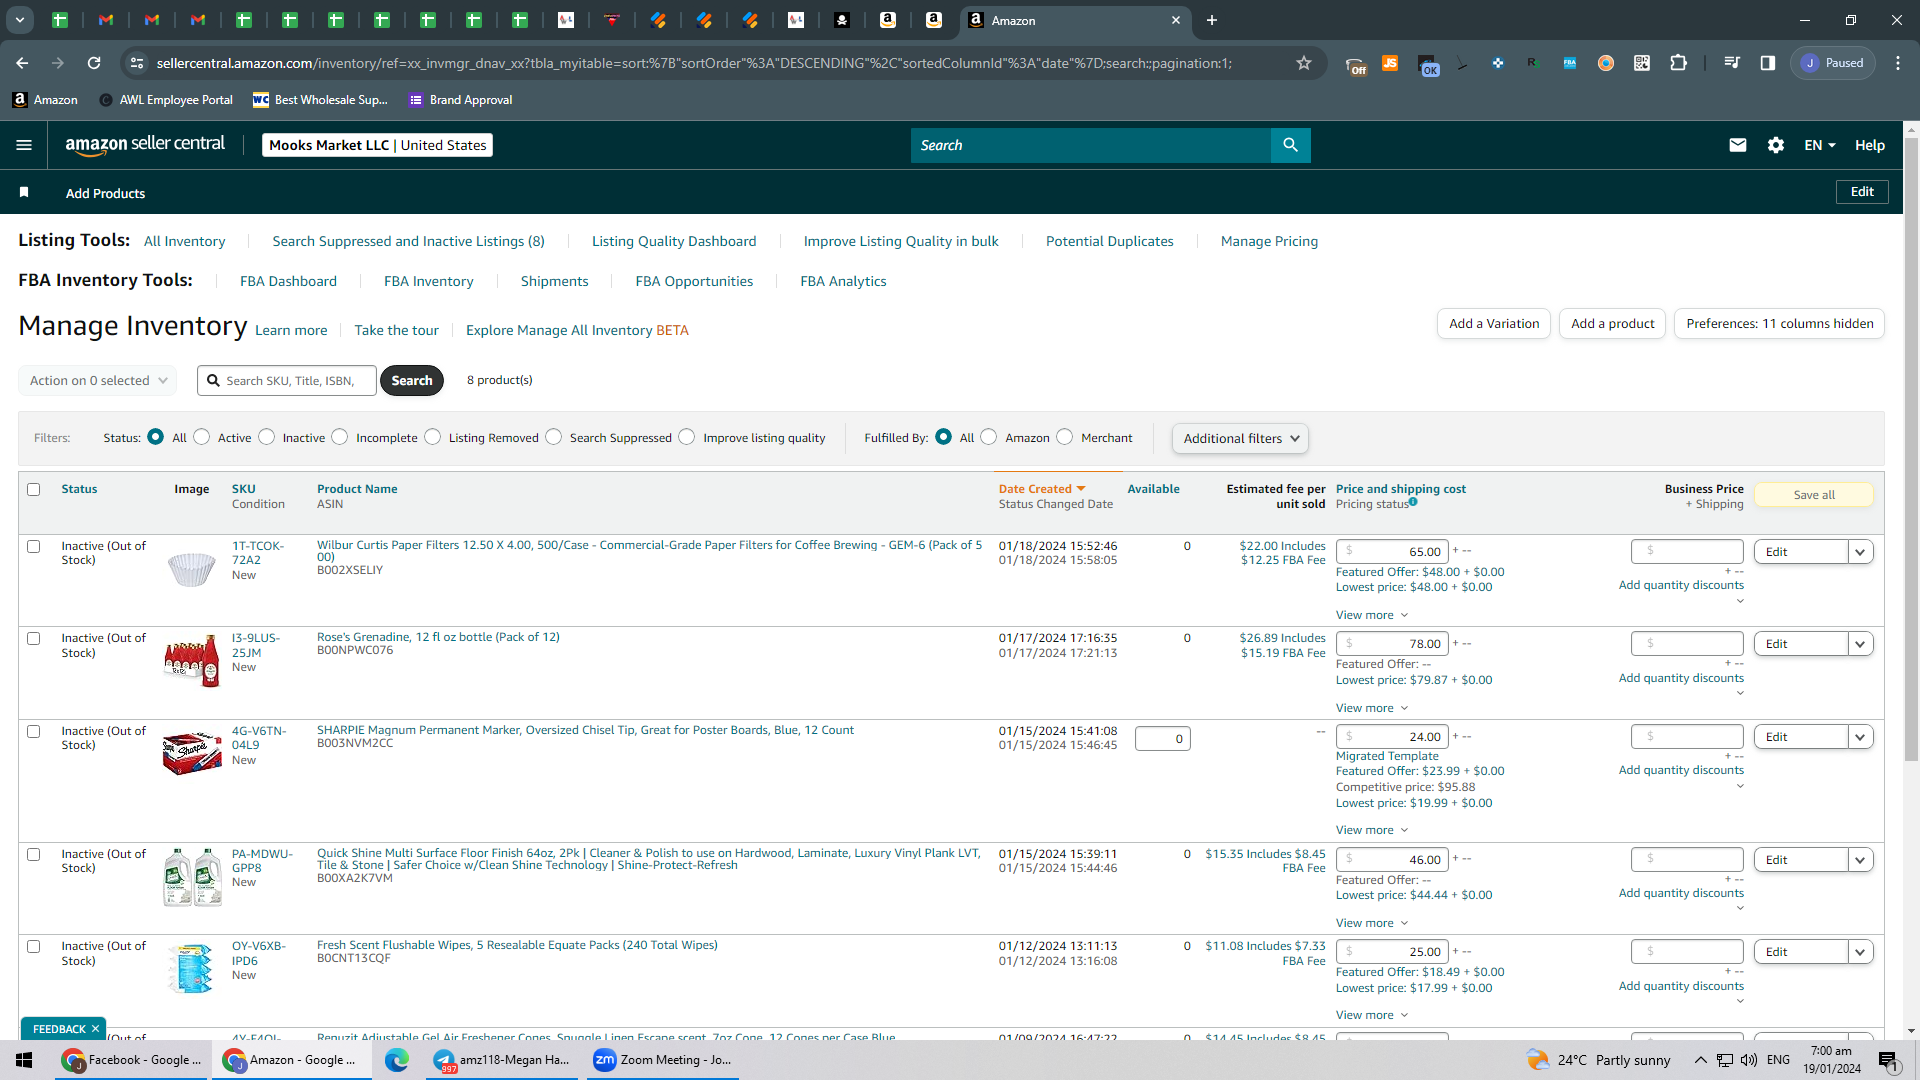Select the Inactive status radio button
1920x1080 pixels.
point(267,437)
